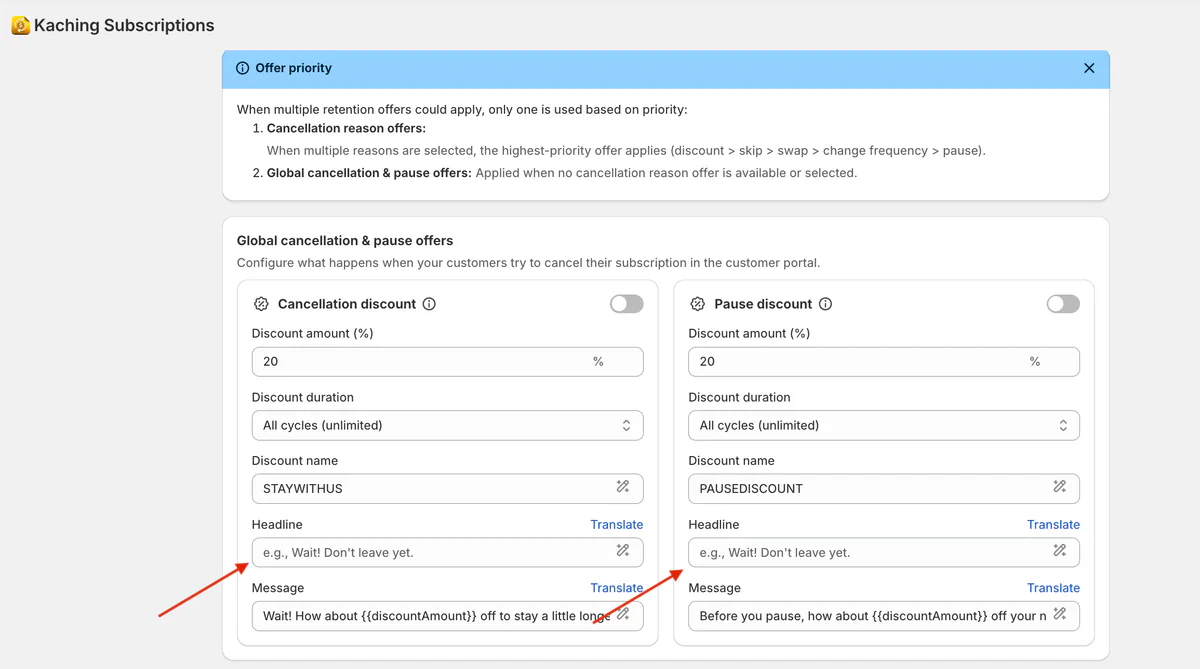Click the Cancellation discount Headline text input
This screenshot has height=669, width=1200.
pyautogui.click(x=448, y=552)
